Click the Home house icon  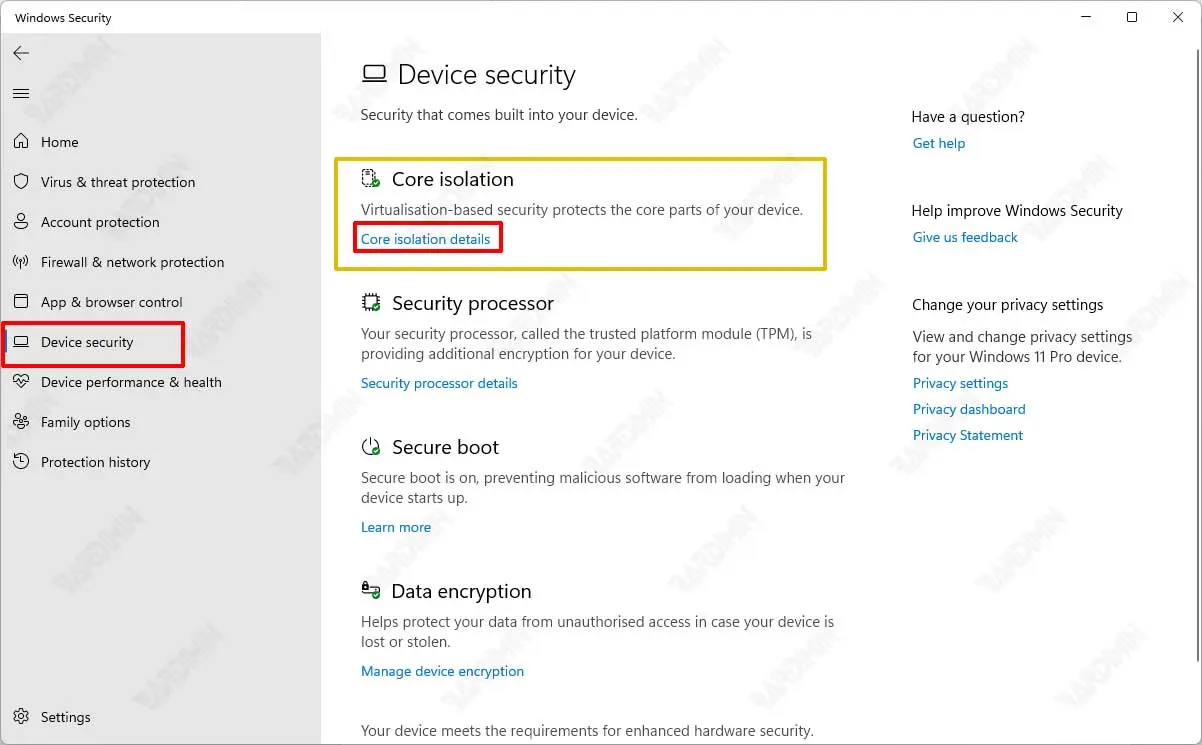click(x=21, y=142)
